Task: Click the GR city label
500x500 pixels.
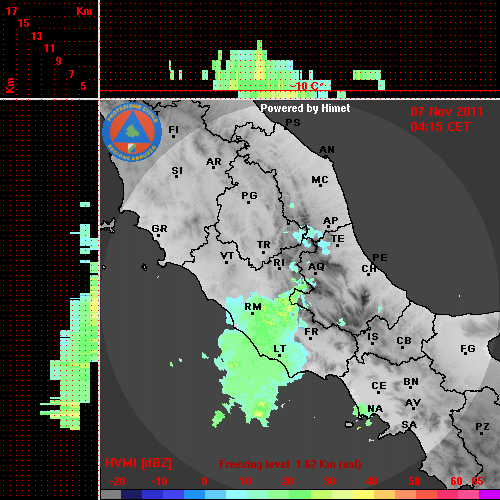Action: (x=159, y=229)
